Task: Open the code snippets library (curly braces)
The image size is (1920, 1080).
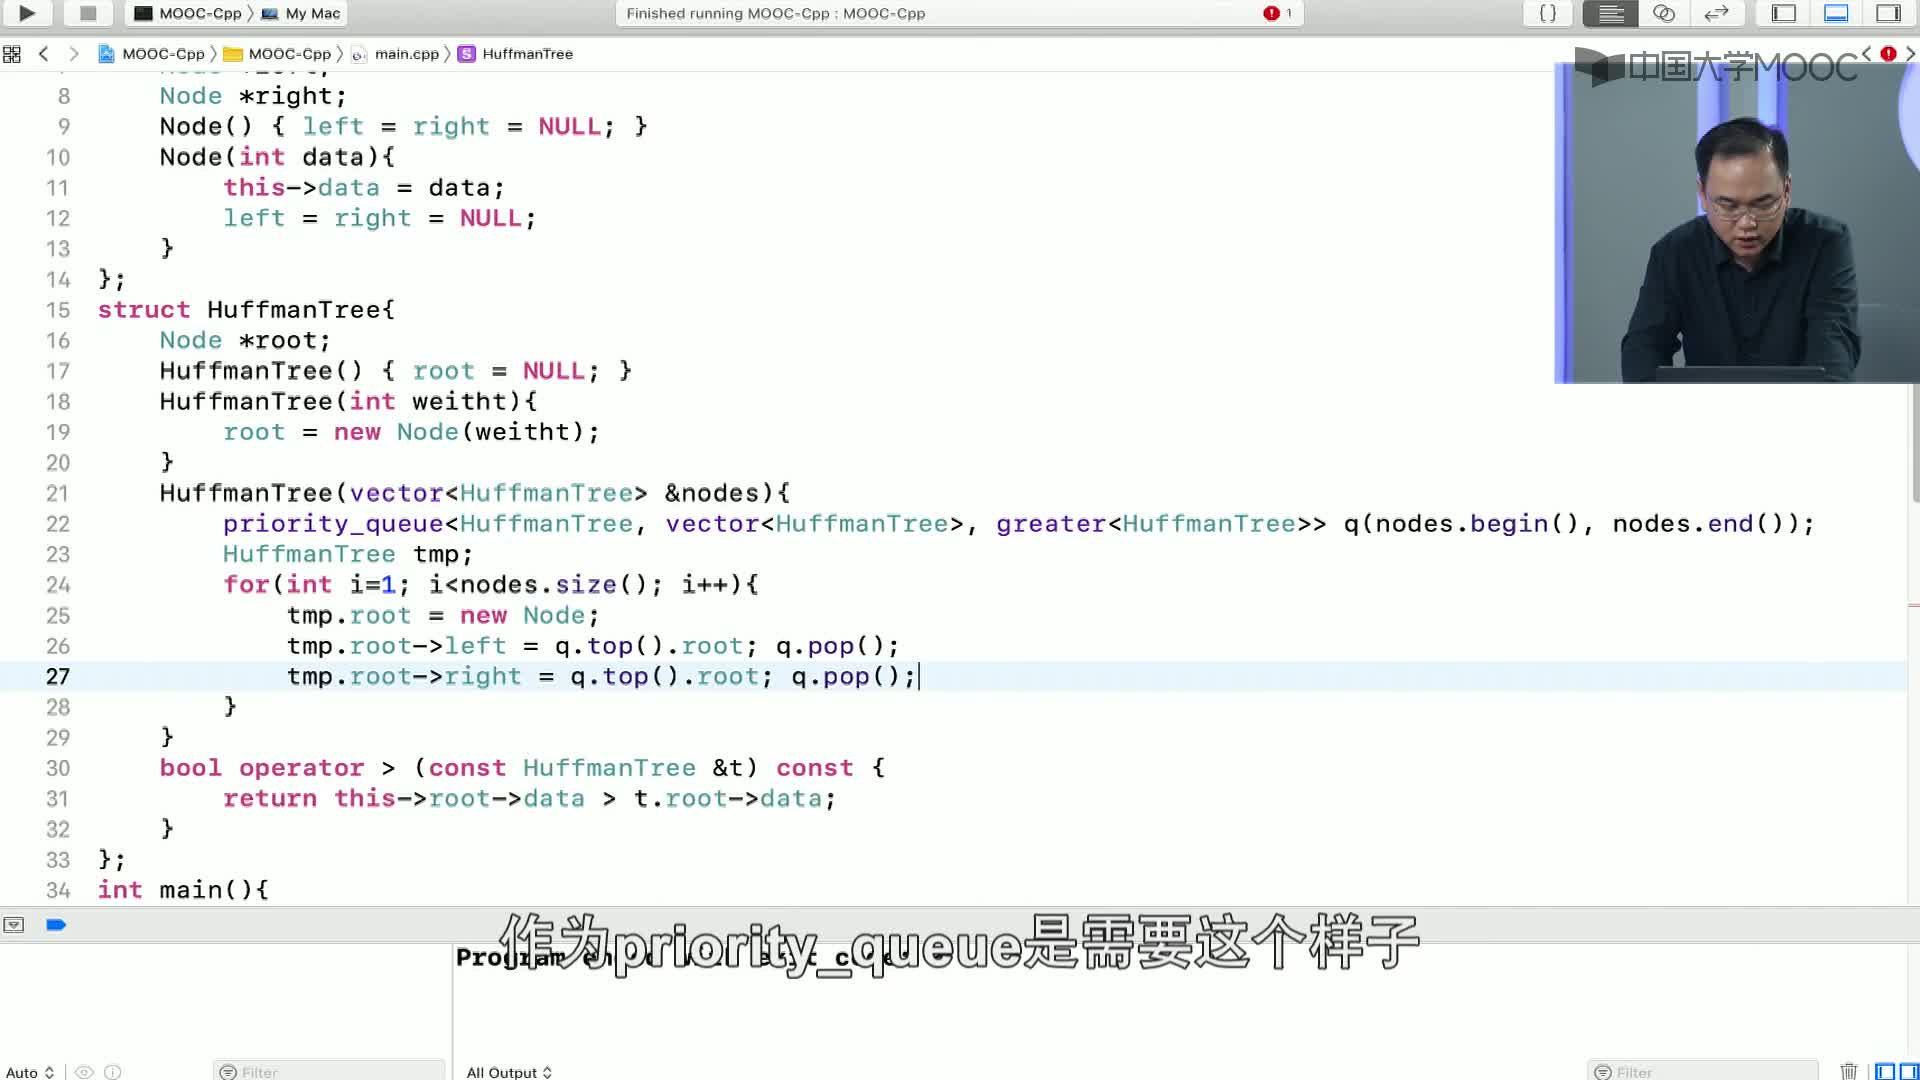Action: coord(1547,13)
